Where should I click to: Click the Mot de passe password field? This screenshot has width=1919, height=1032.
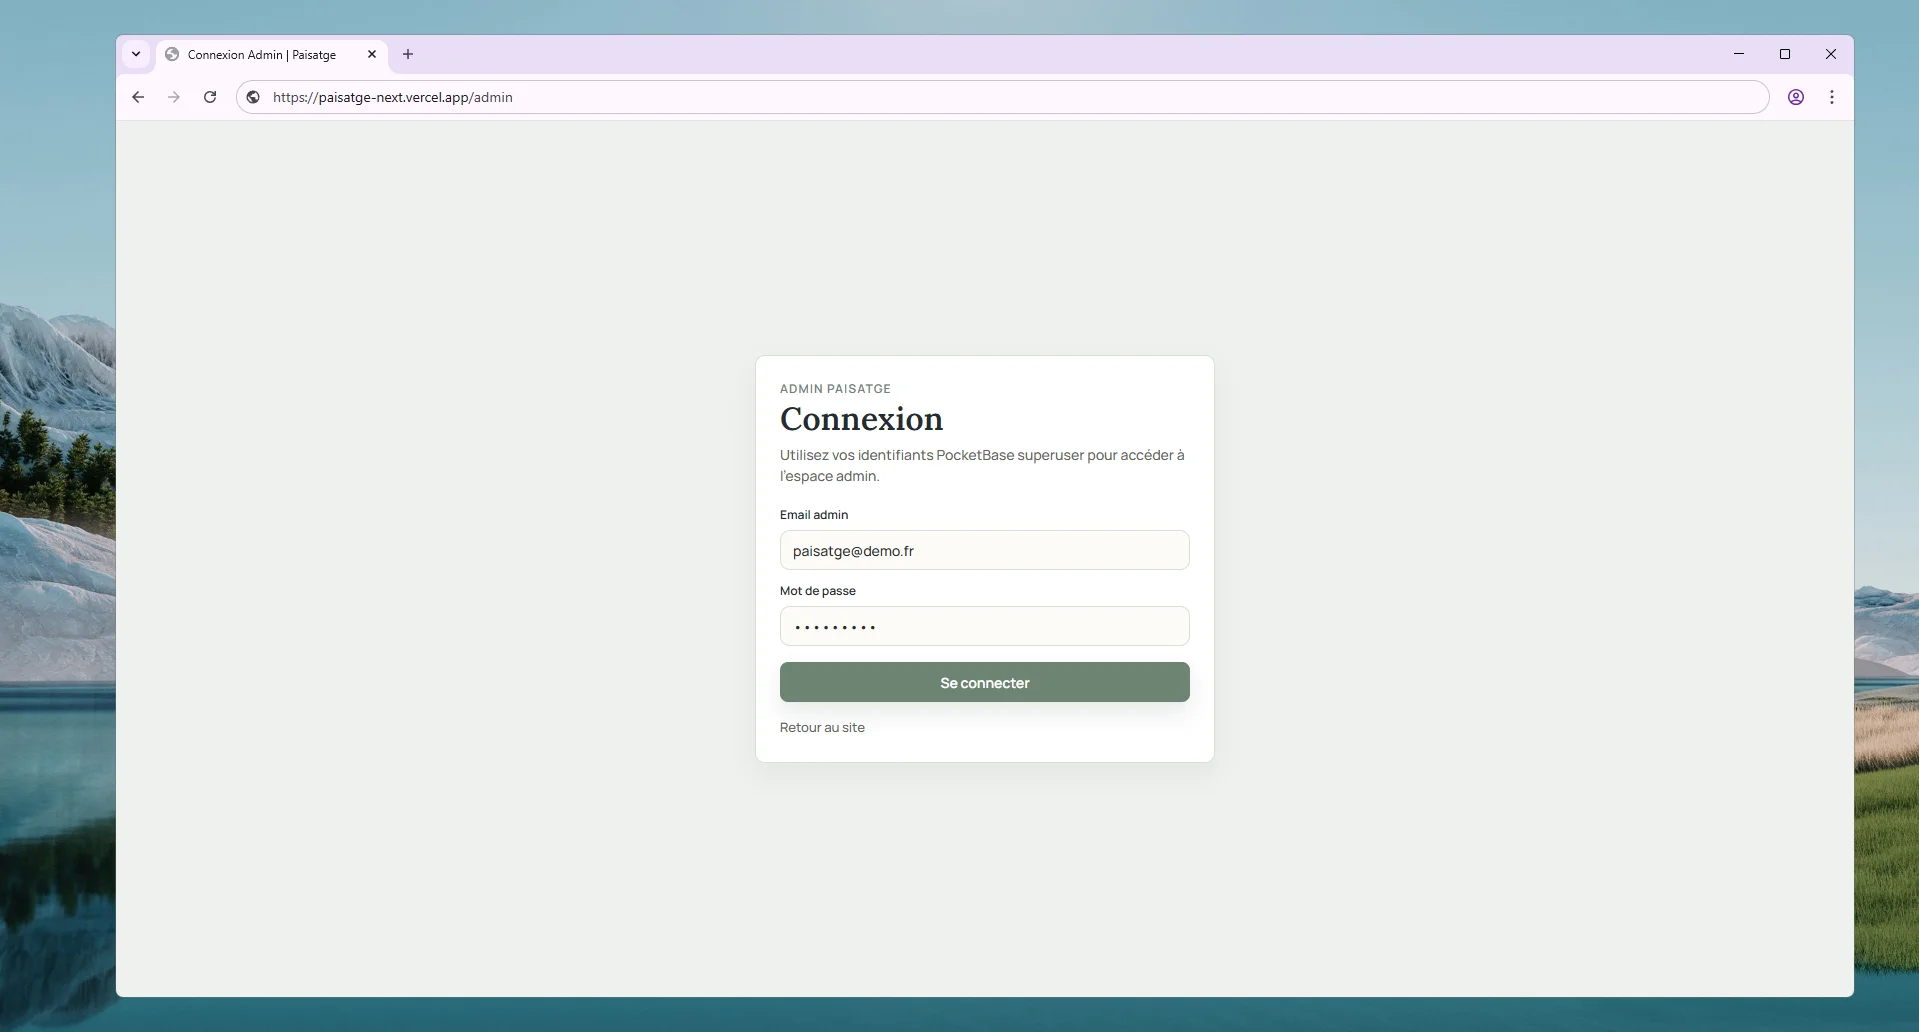pyautogui.click(x=985, y=626)
